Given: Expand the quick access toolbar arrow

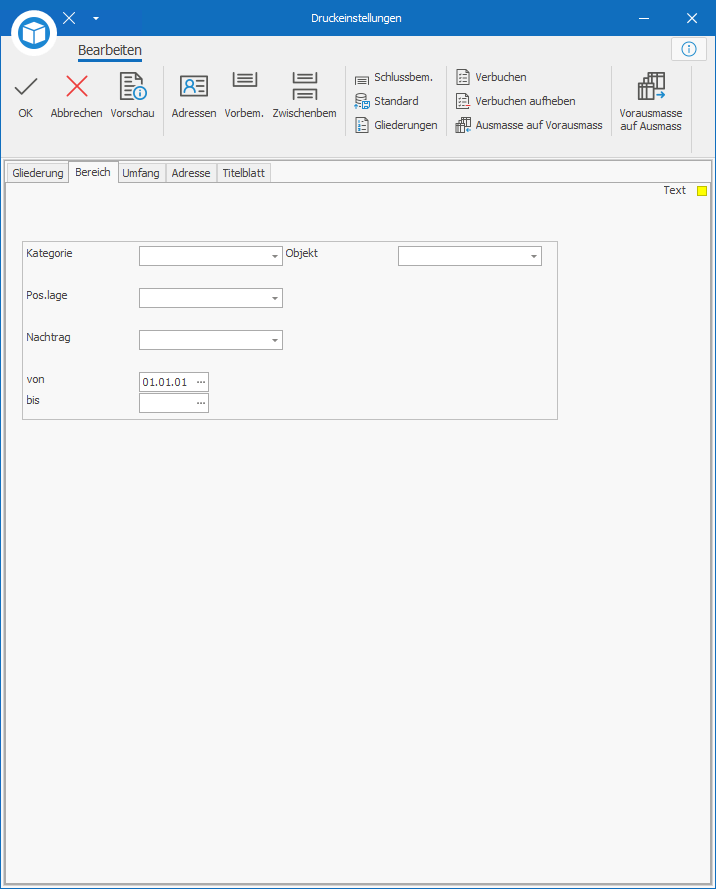Looking at the screenshot, I should 96,18.
